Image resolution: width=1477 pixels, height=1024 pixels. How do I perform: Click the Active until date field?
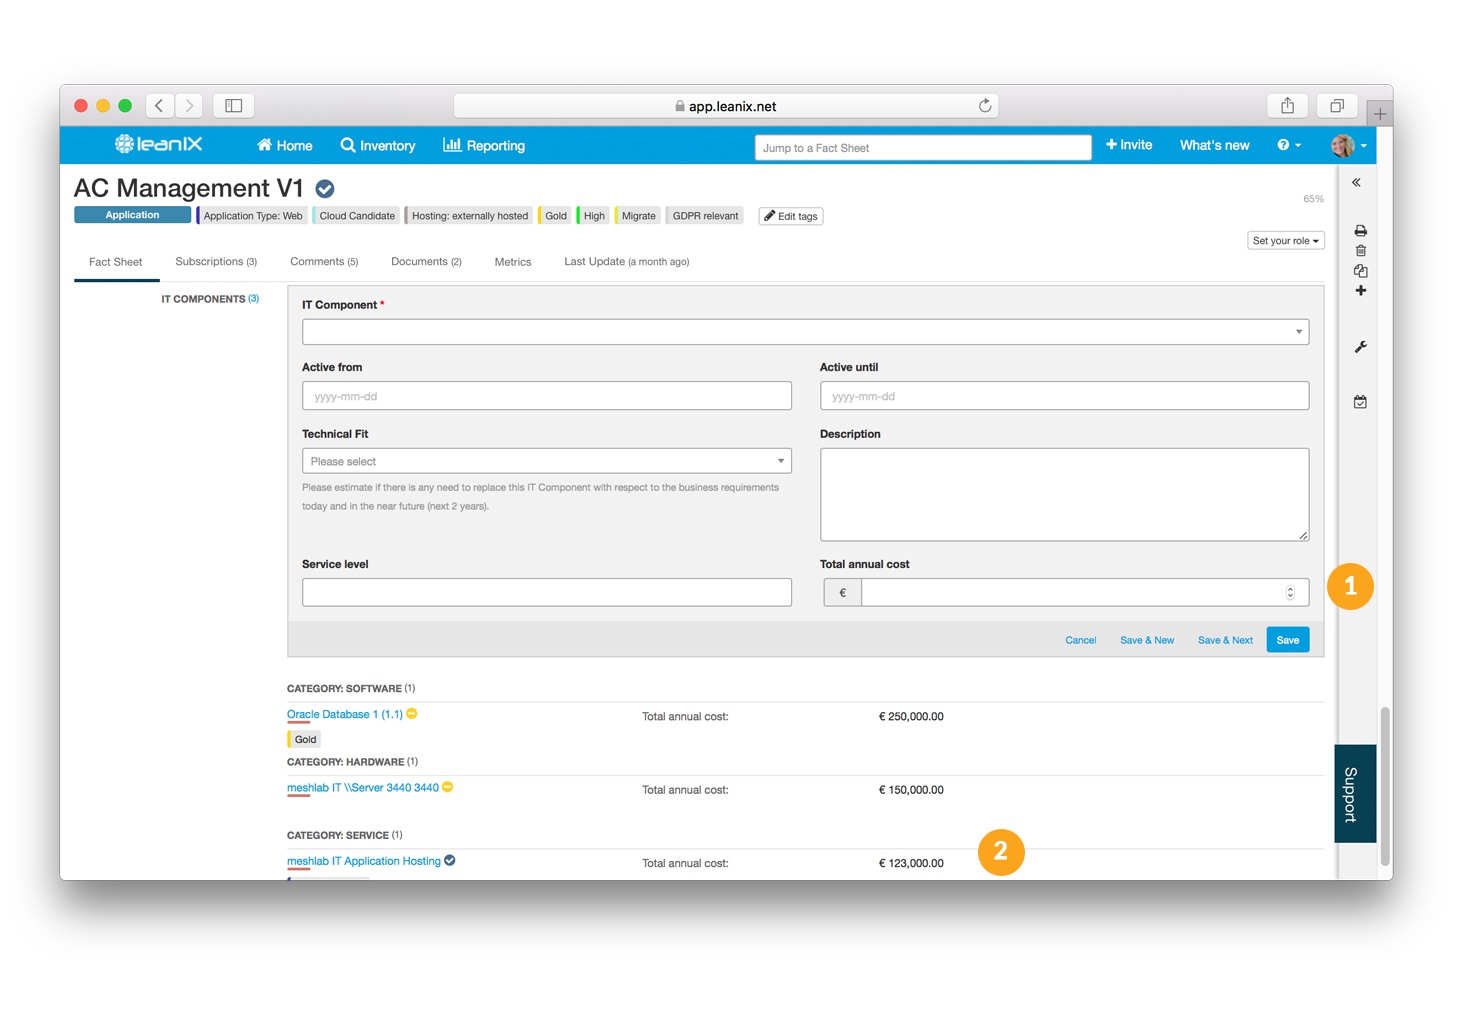[x=1064, y=396]
